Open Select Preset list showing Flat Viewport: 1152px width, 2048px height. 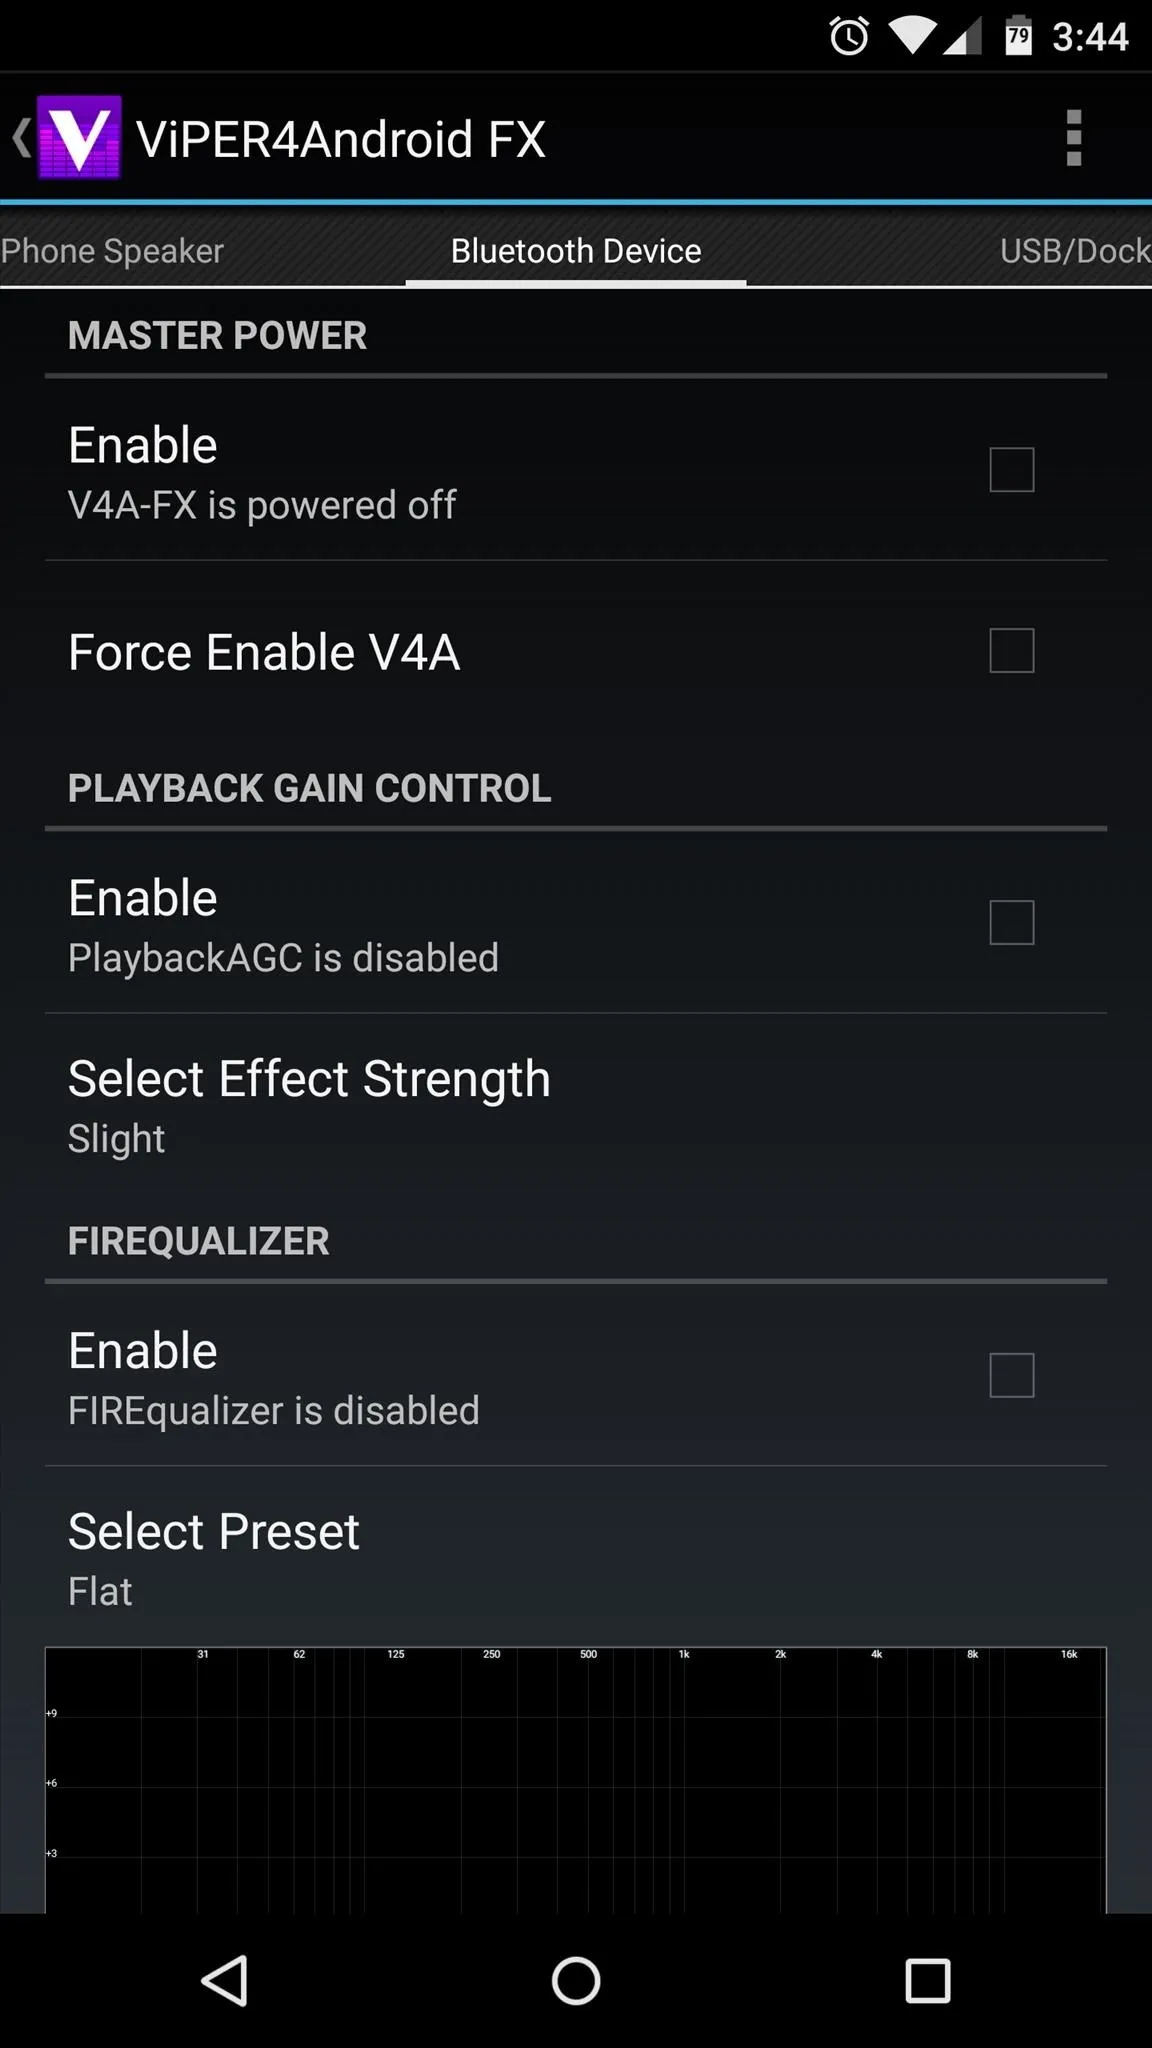tap(576, 1557)
